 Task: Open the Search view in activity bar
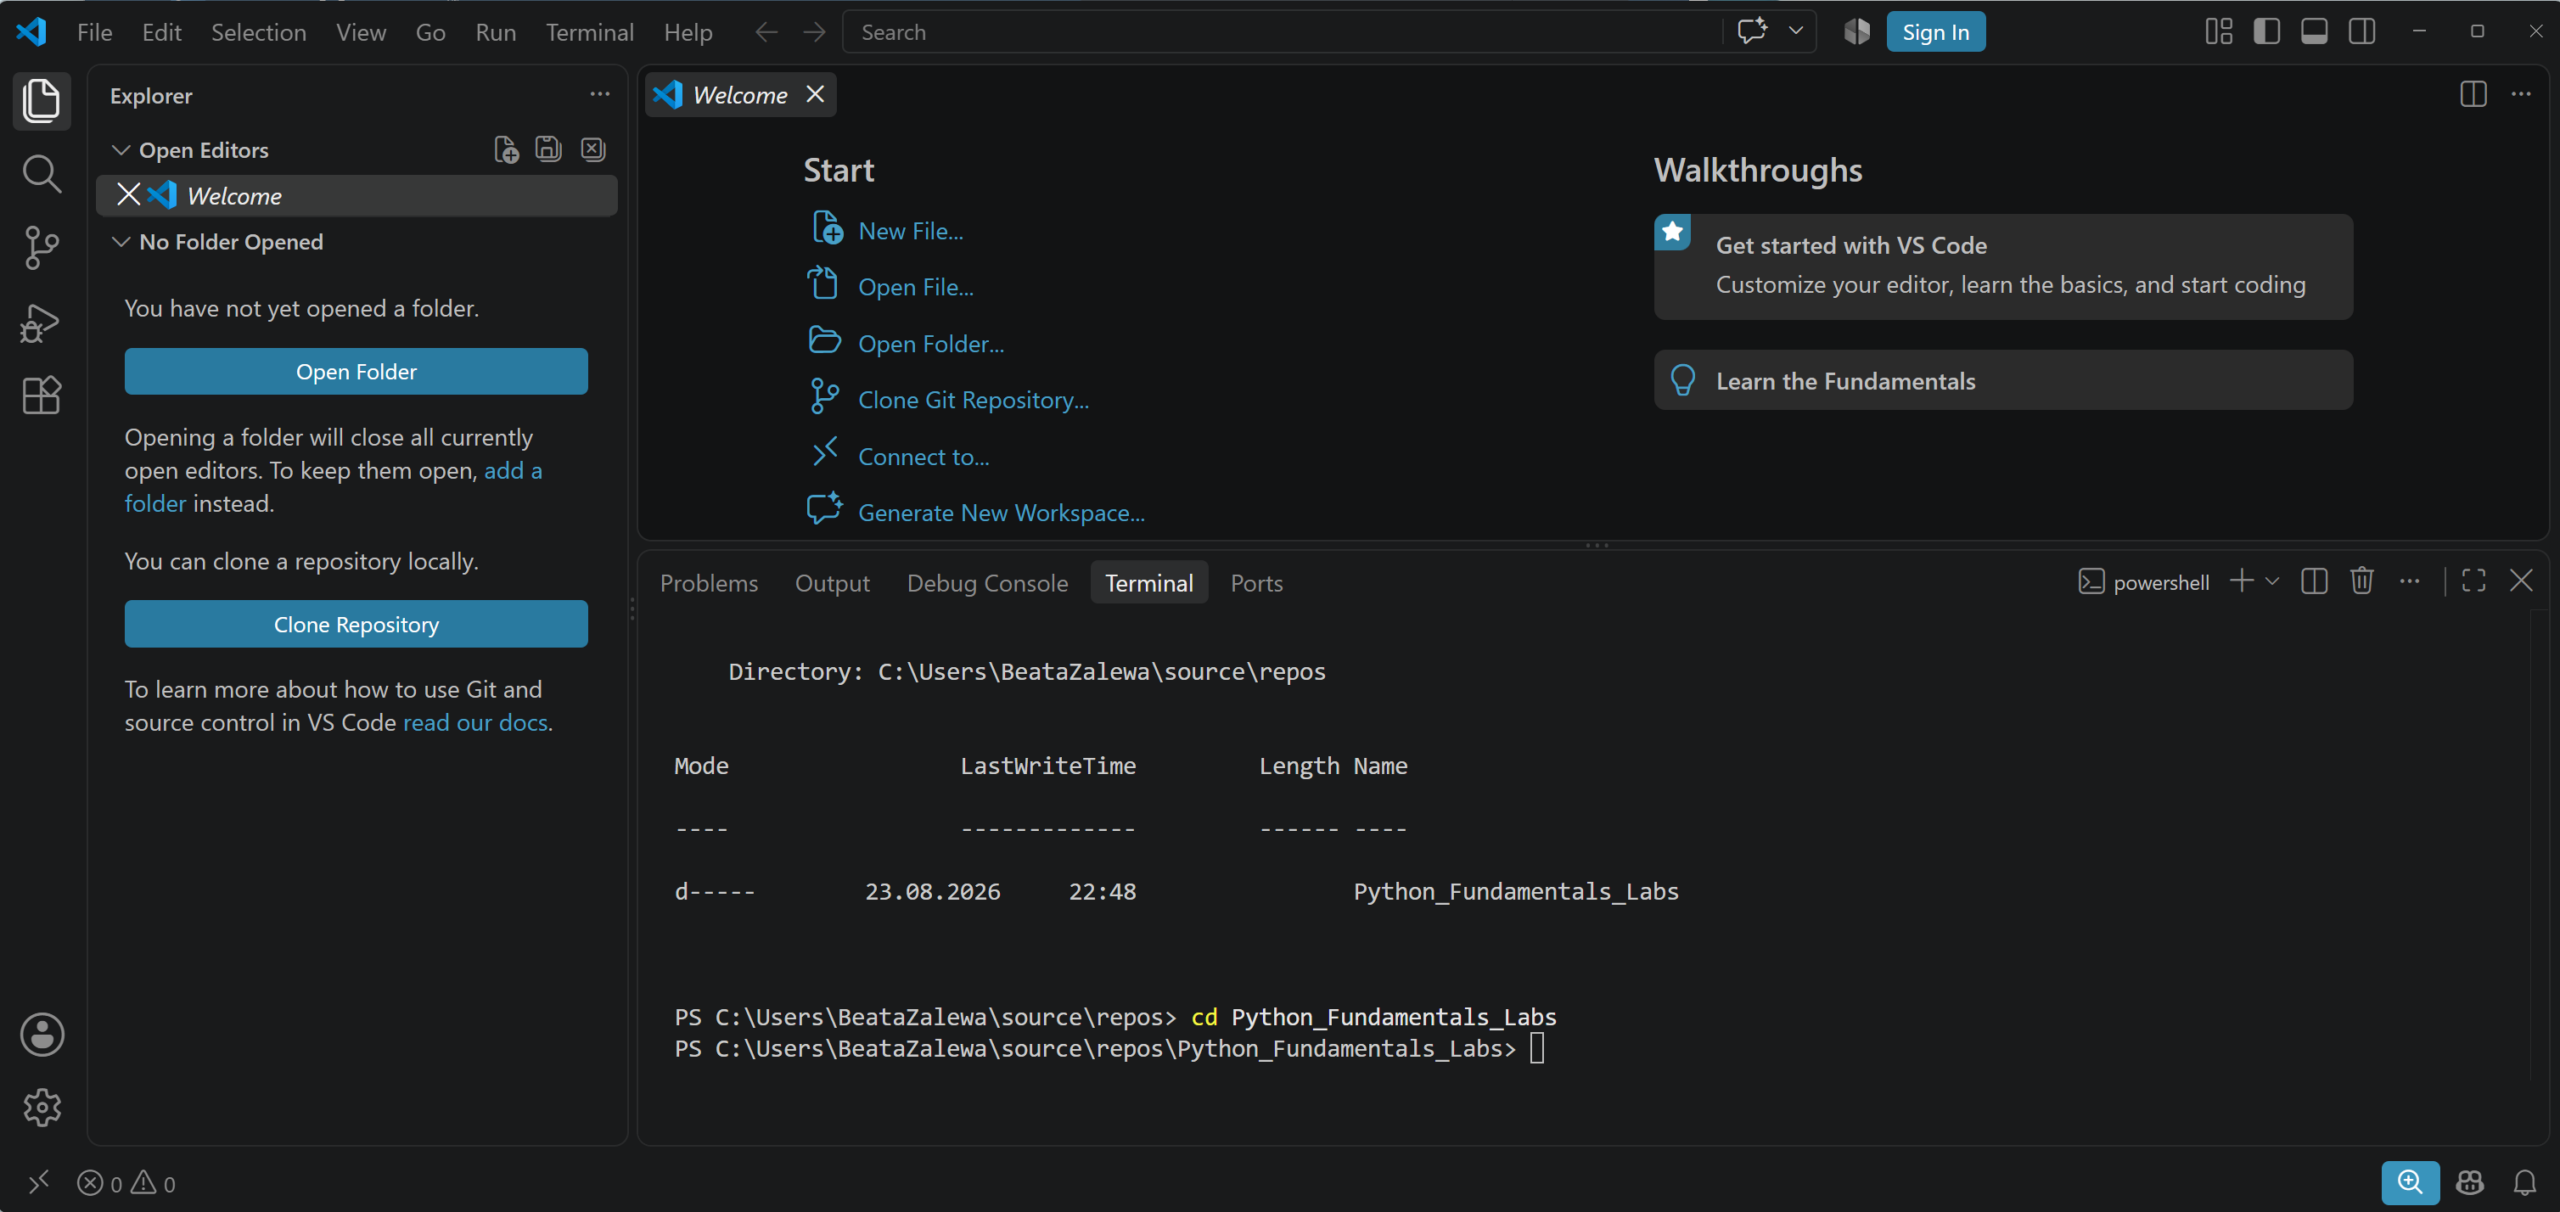pos(41,174)
